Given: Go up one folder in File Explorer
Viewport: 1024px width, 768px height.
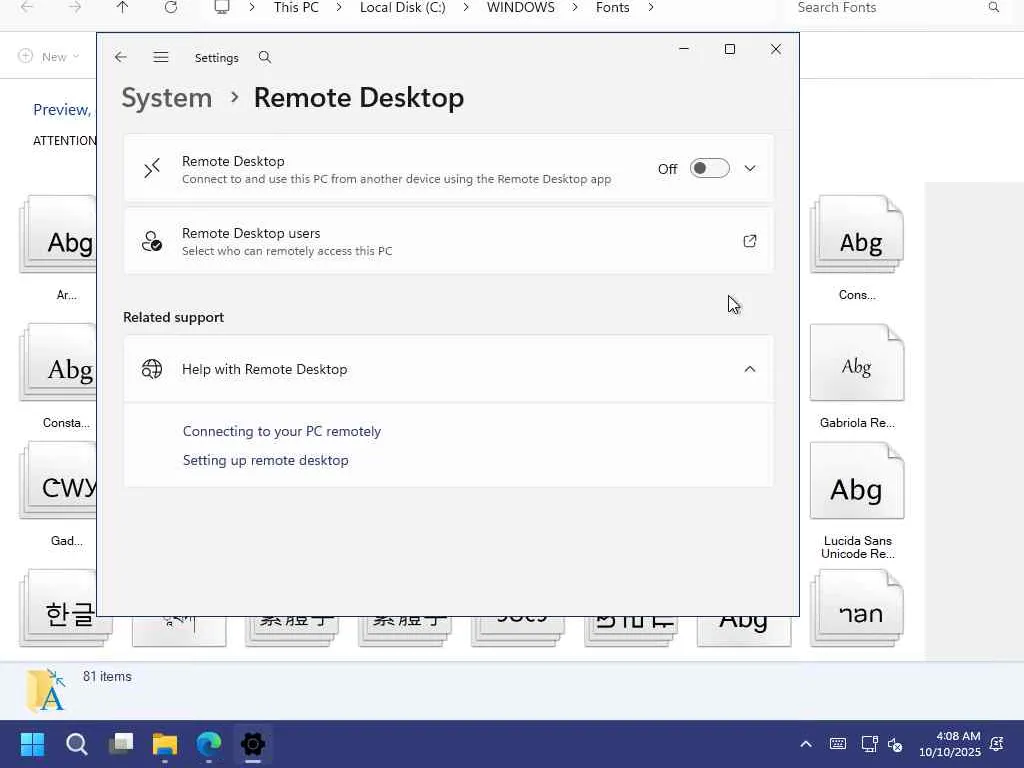Looking at the screenshot, I should (x=122, y=7).
